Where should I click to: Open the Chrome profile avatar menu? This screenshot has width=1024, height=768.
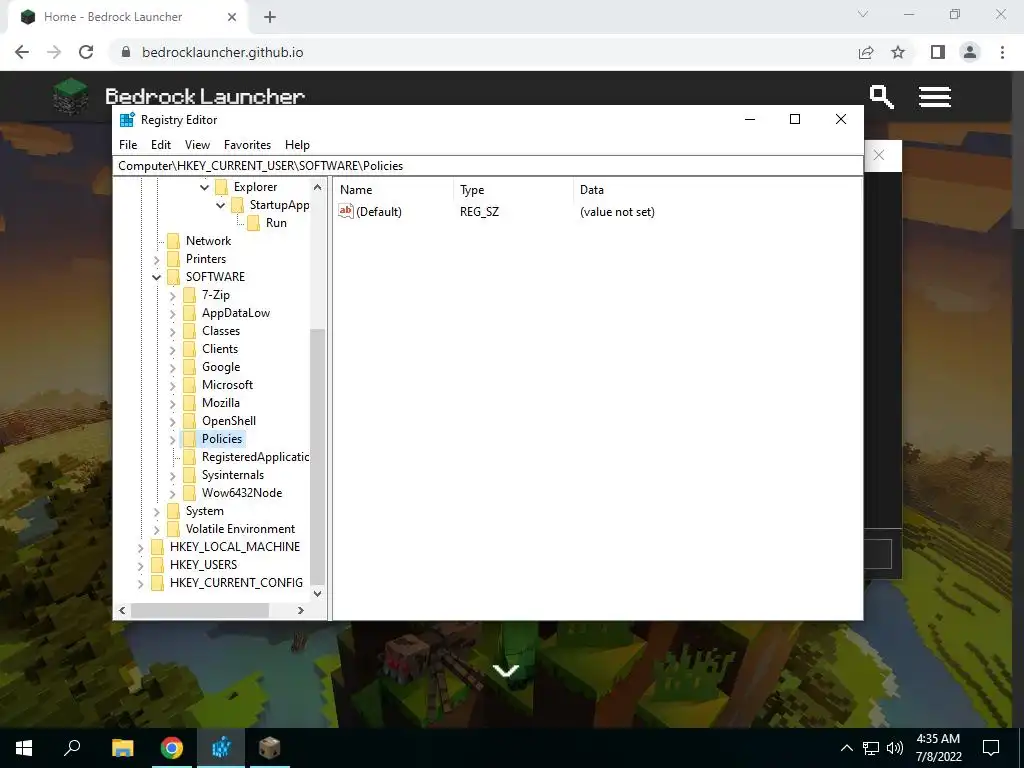tap(970, 52)
